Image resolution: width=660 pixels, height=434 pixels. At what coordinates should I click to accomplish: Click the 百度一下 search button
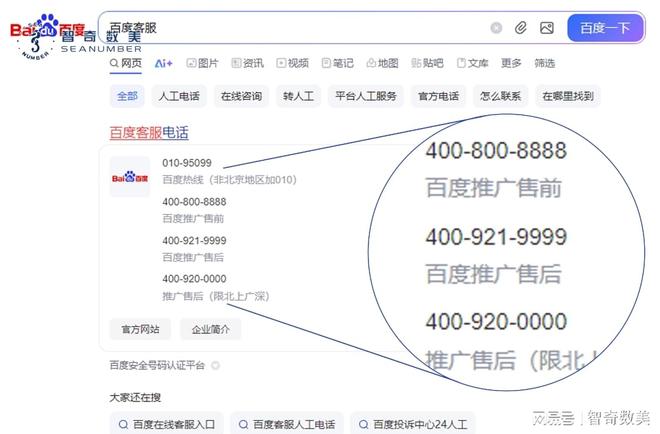[606, 28]
